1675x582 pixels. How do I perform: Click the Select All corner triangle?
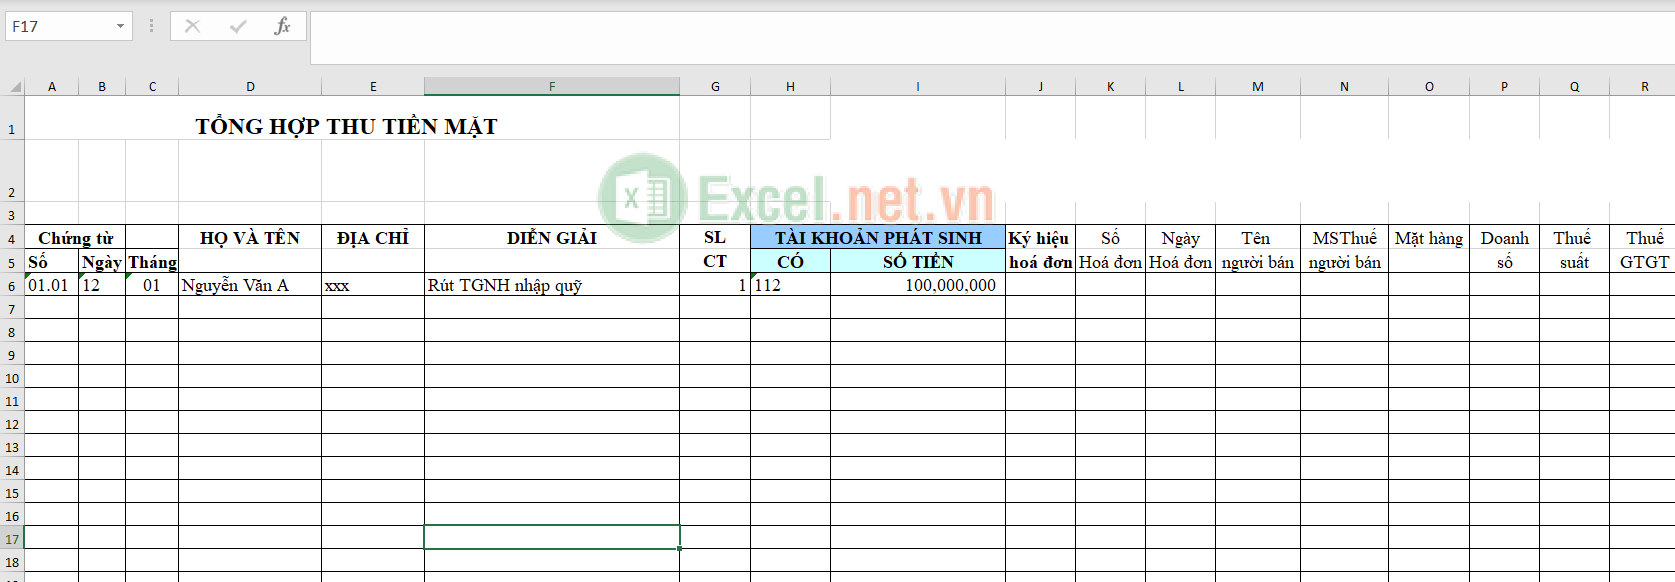tap(15, 87)
